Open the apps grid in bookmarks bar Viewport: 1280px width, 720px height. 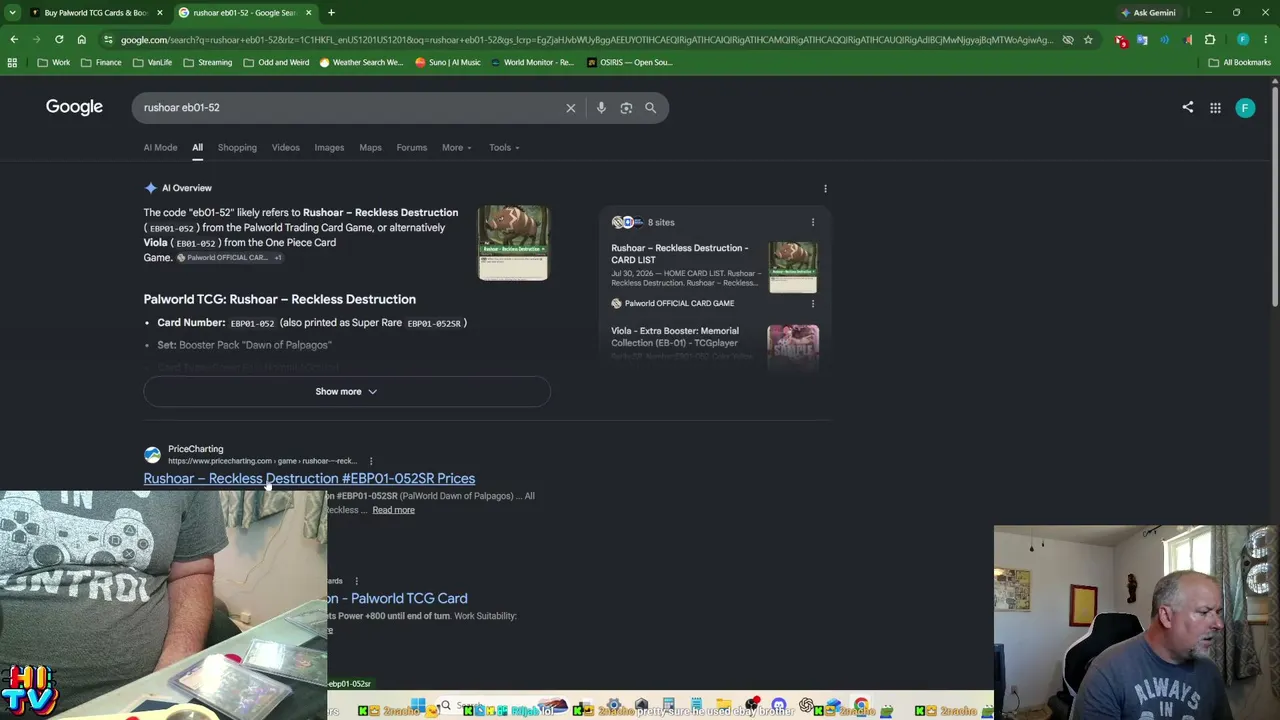(12, 62)
